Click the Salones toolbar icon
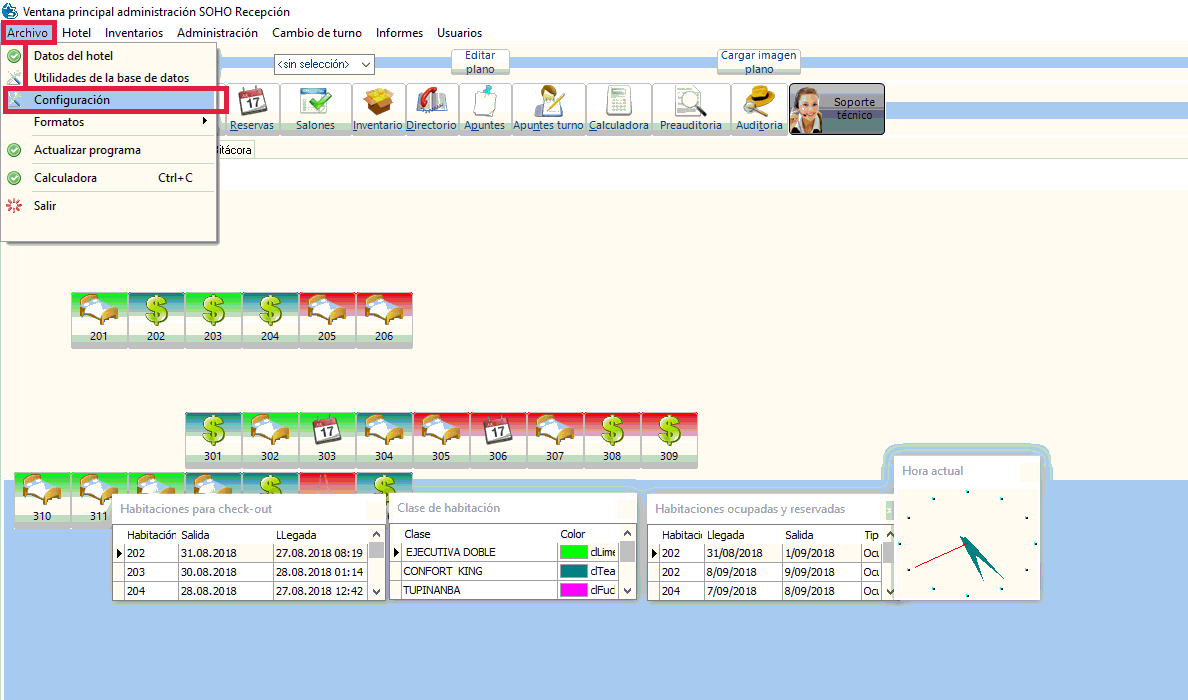1188x700 pixels. click(315, 108)
